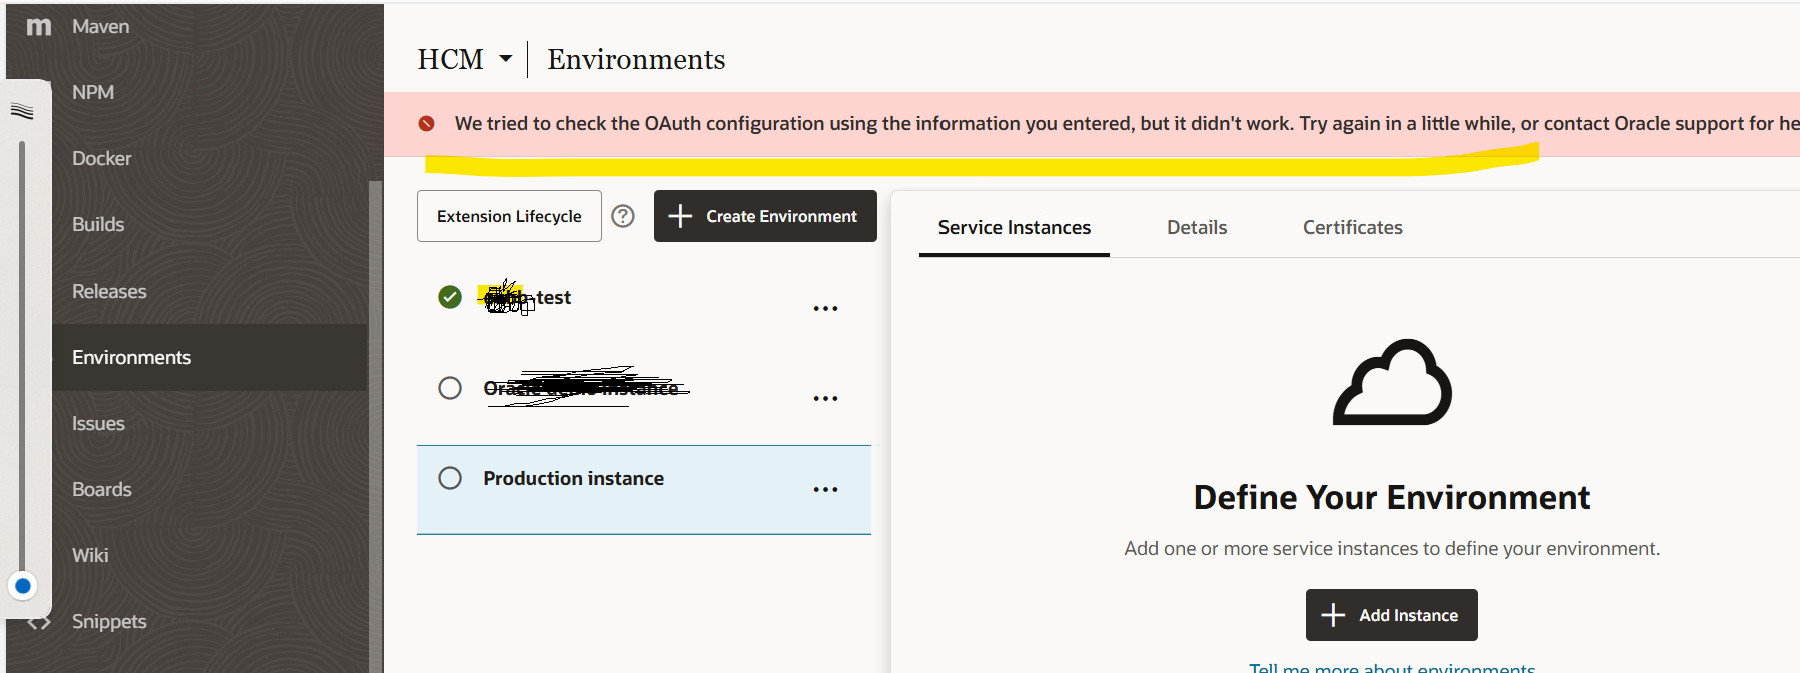Click the blue circle indicator on left strip
1800x673 pixels.
point(22,586)
